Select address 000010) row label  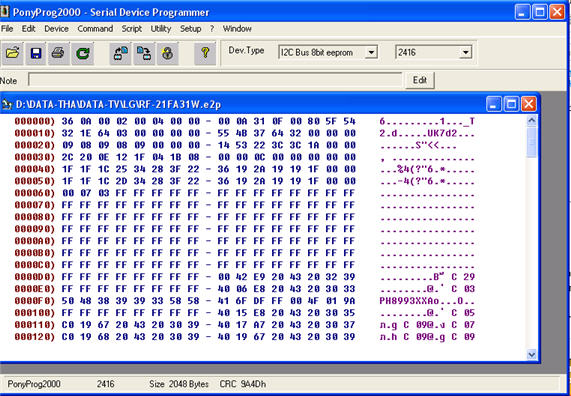(x=35, y=133)
